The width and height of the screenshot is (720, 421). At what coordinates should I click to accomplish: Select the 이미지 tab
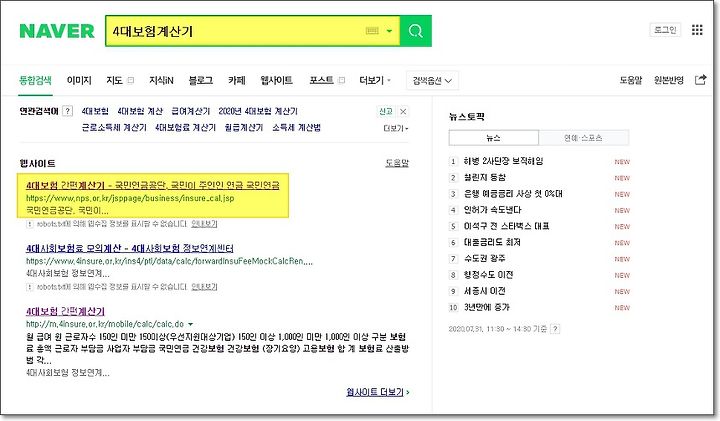click(79, 80)
